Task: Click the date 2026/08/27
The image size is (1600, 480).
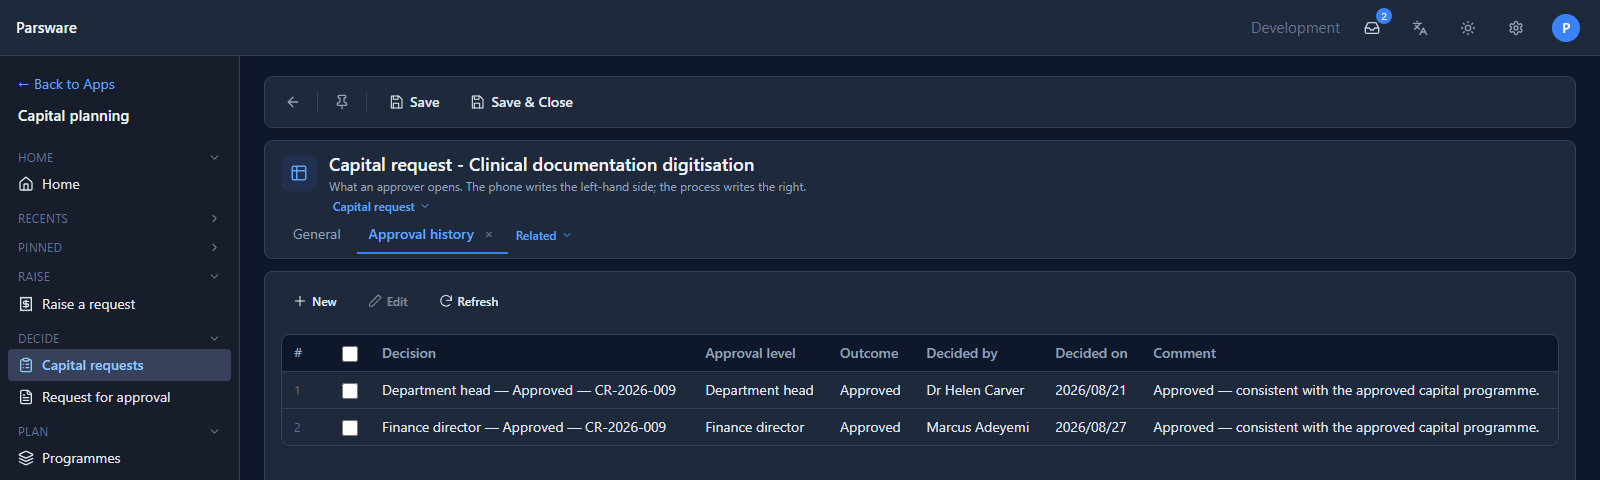Action: 1090,427
